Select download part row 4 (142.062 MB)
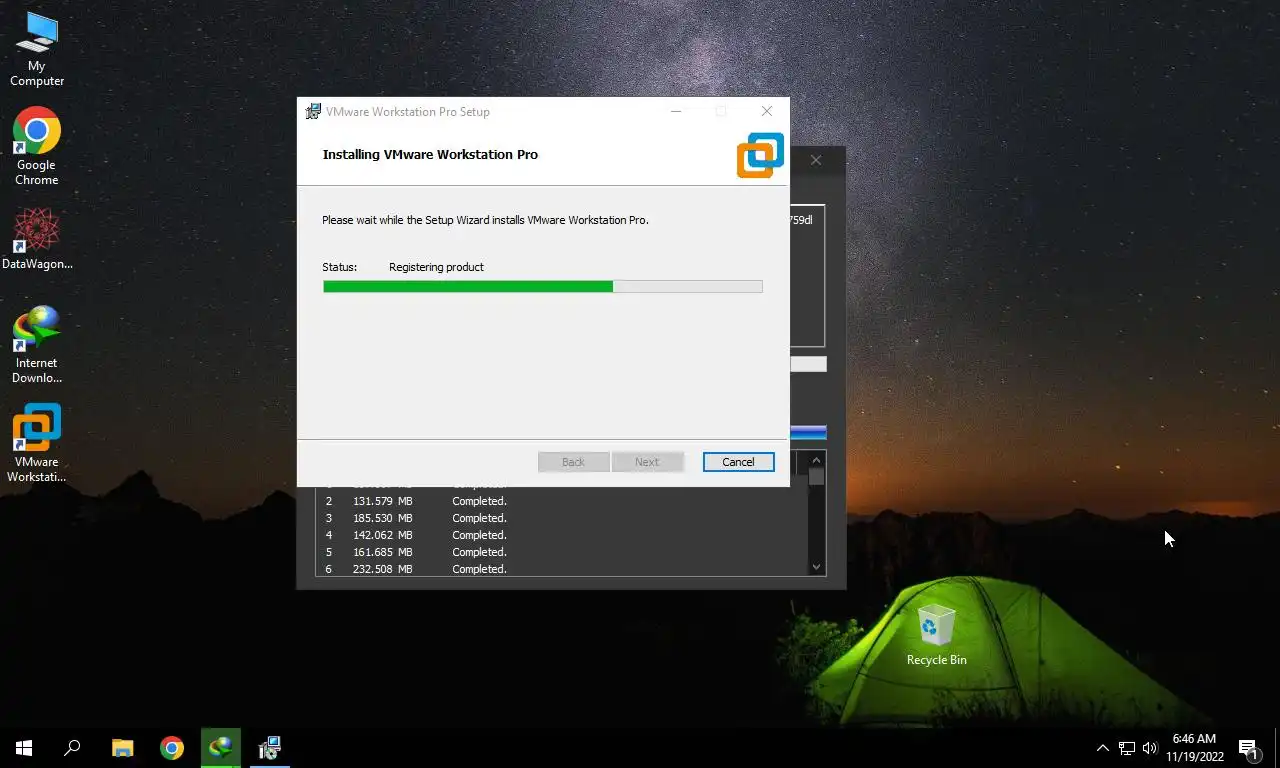 coord(561,535)
